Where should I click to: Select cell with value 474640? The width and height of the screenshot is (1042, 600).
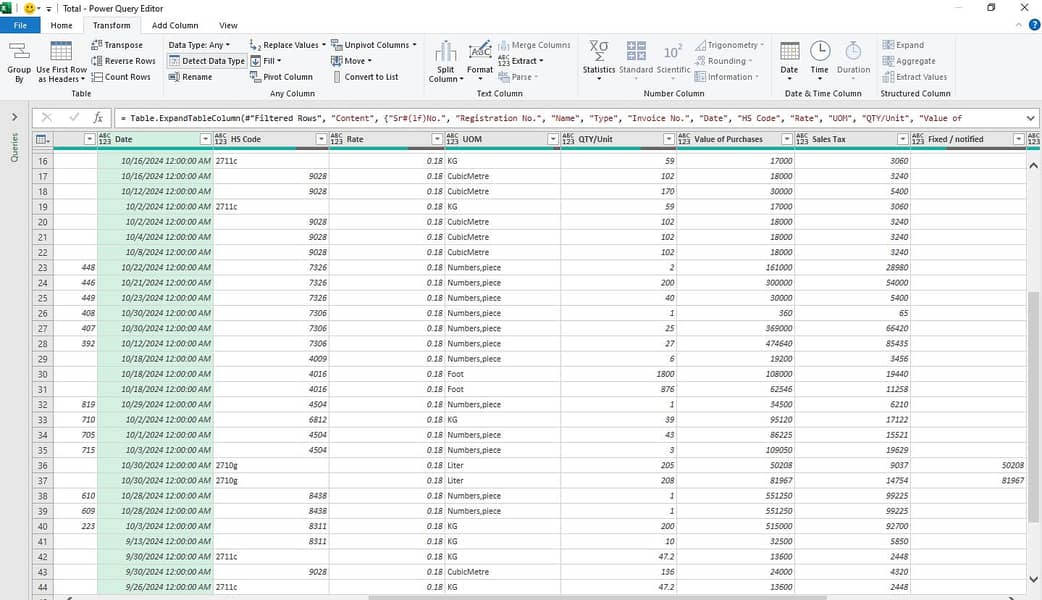click(735, 344)
